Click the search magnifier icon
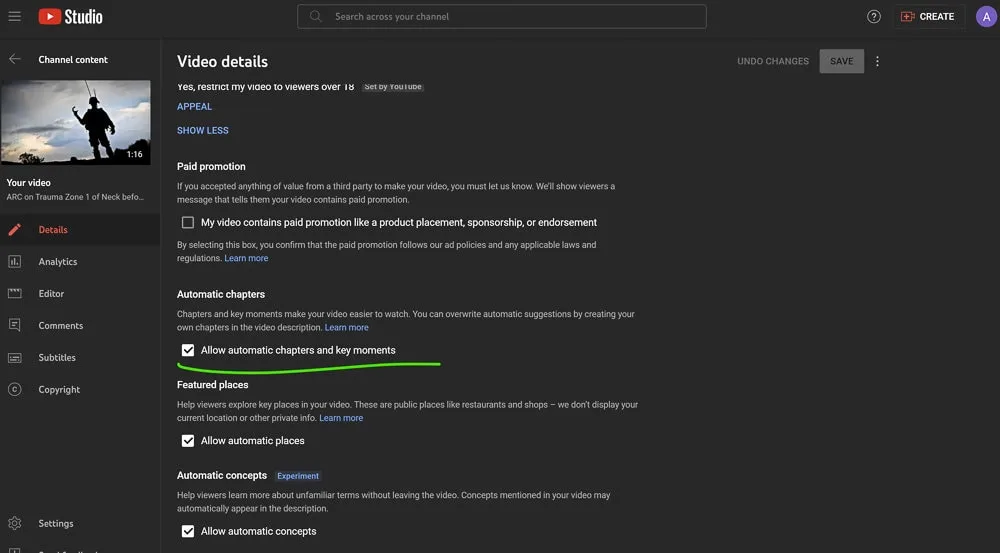The height and width of the screenshot is (553, 1000). (316, 17)
